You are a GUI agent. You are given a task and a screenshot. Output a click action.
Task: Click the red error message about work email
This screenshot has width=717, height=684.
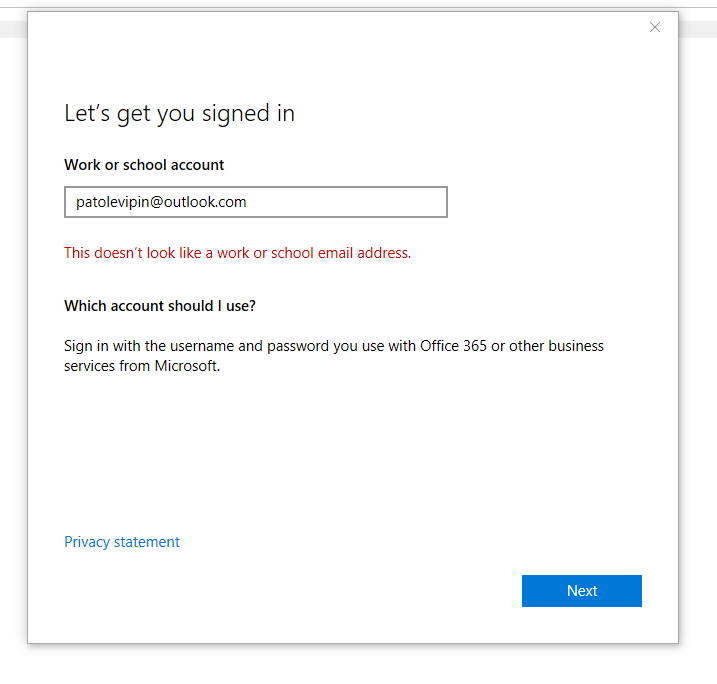237,253
